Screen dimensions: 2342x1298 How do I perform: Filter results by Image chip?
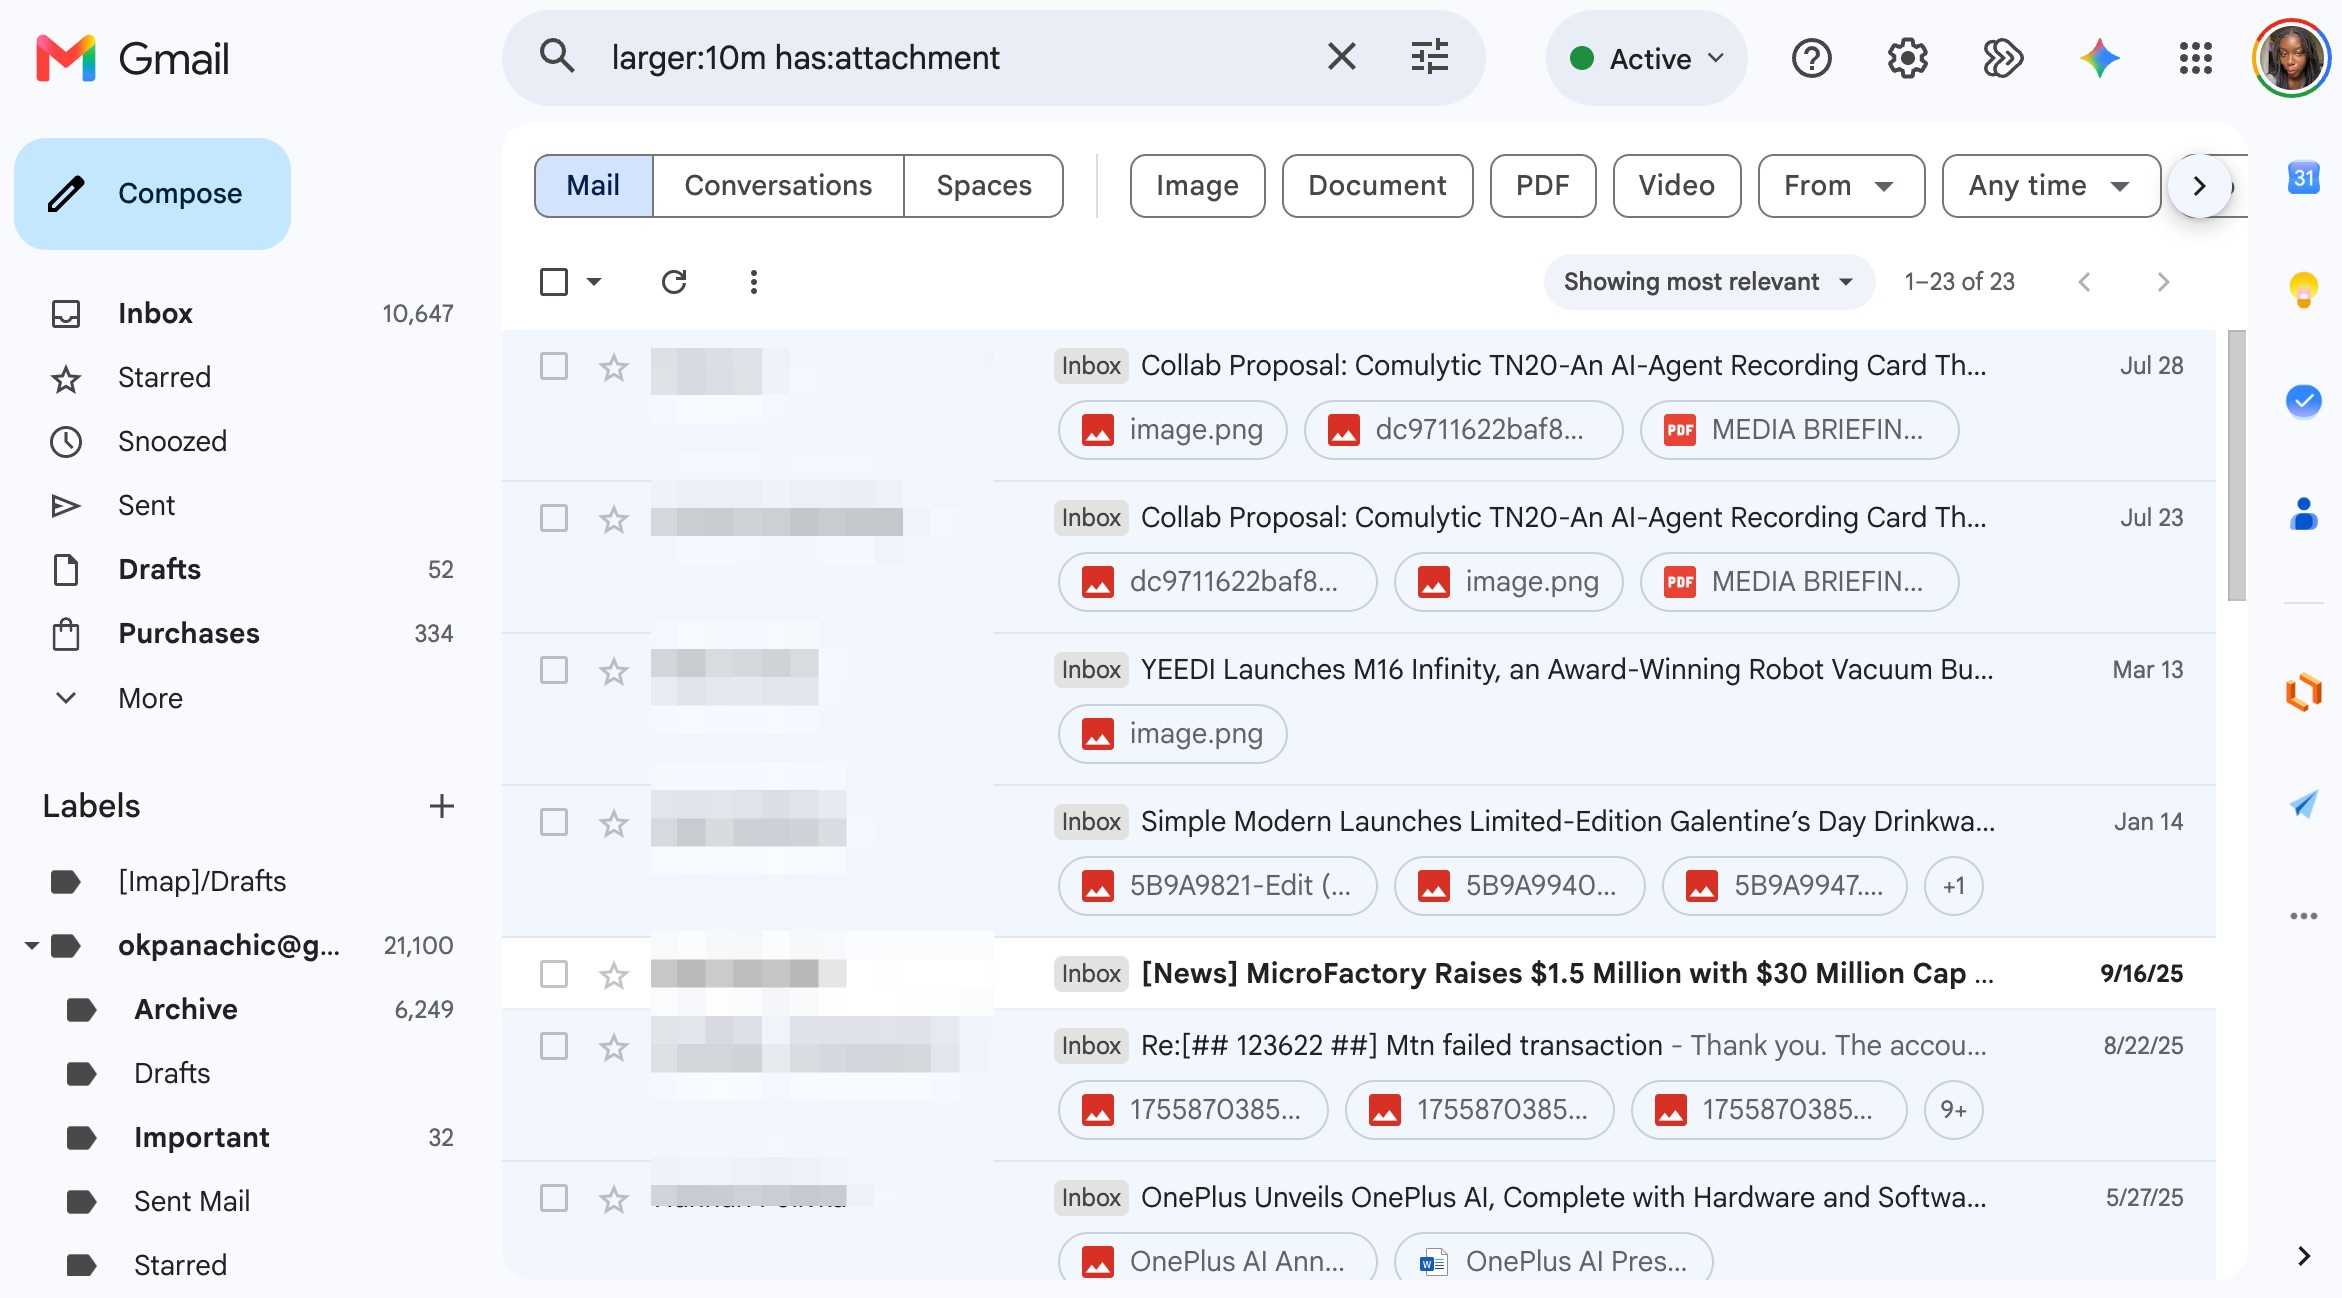pyautogui.click(x=1197, y=186)
